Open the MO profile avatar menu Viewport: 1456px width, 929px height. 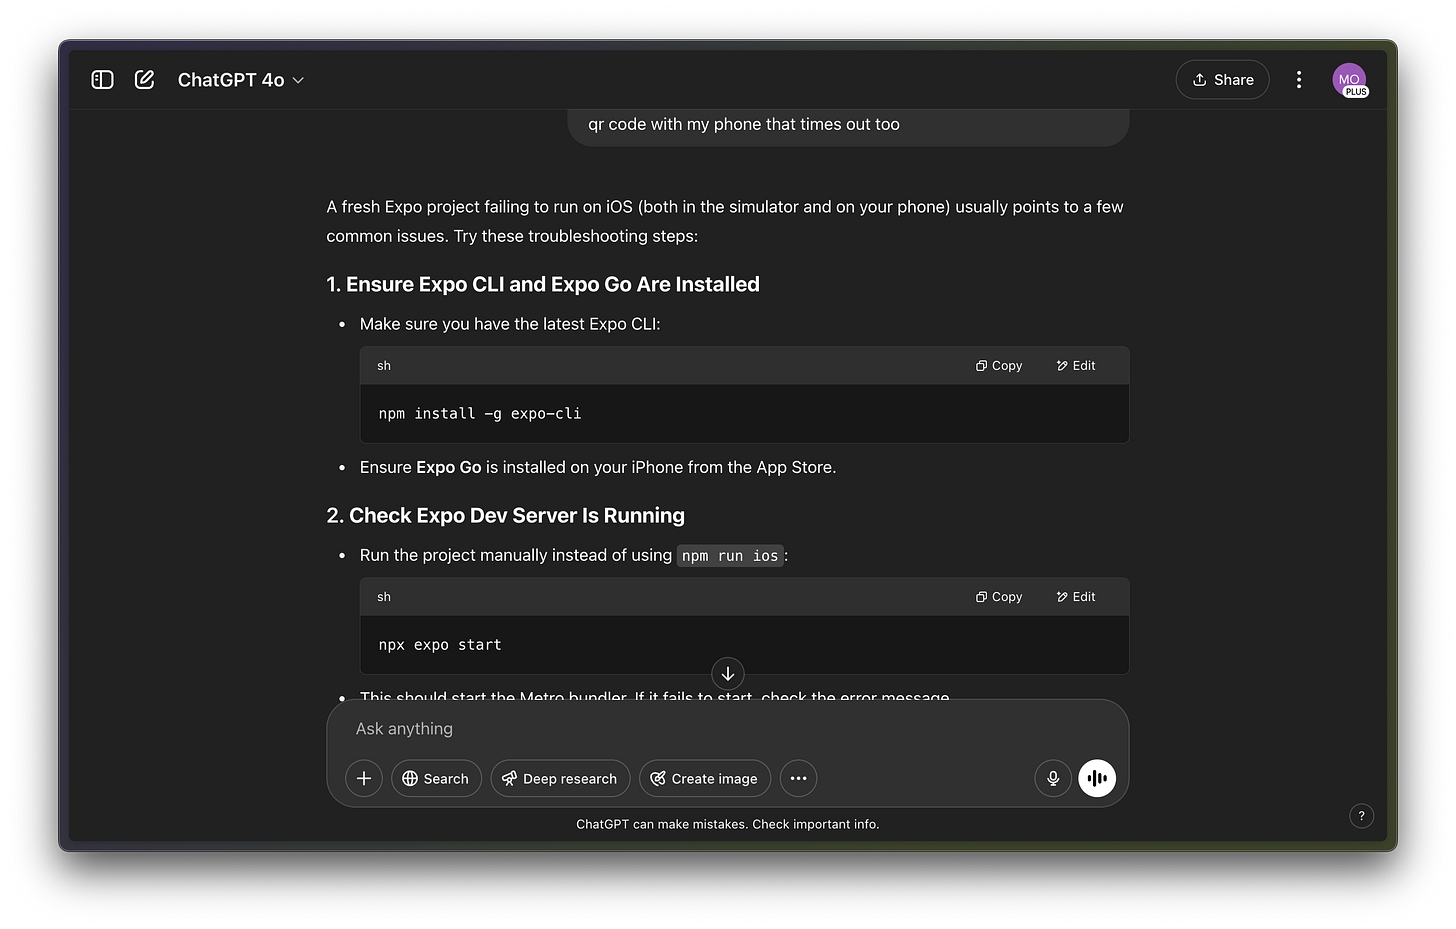1349,80
